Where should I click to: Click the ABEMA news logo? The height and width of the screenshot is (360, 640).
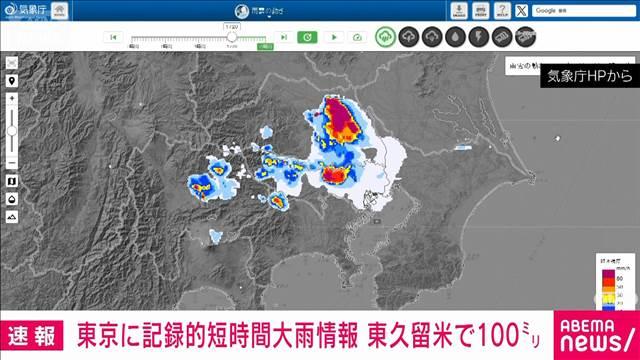click(x=597, y=335)
